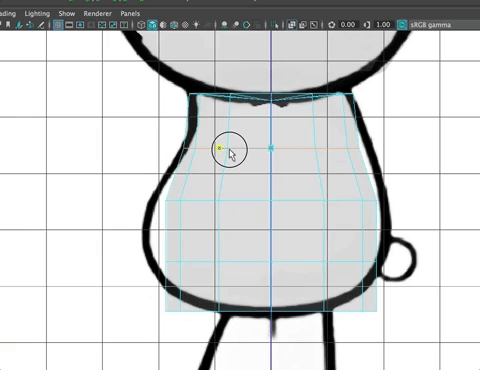
Task: Click the cyan center pivot point on the mesh
Action: point(271,148)
